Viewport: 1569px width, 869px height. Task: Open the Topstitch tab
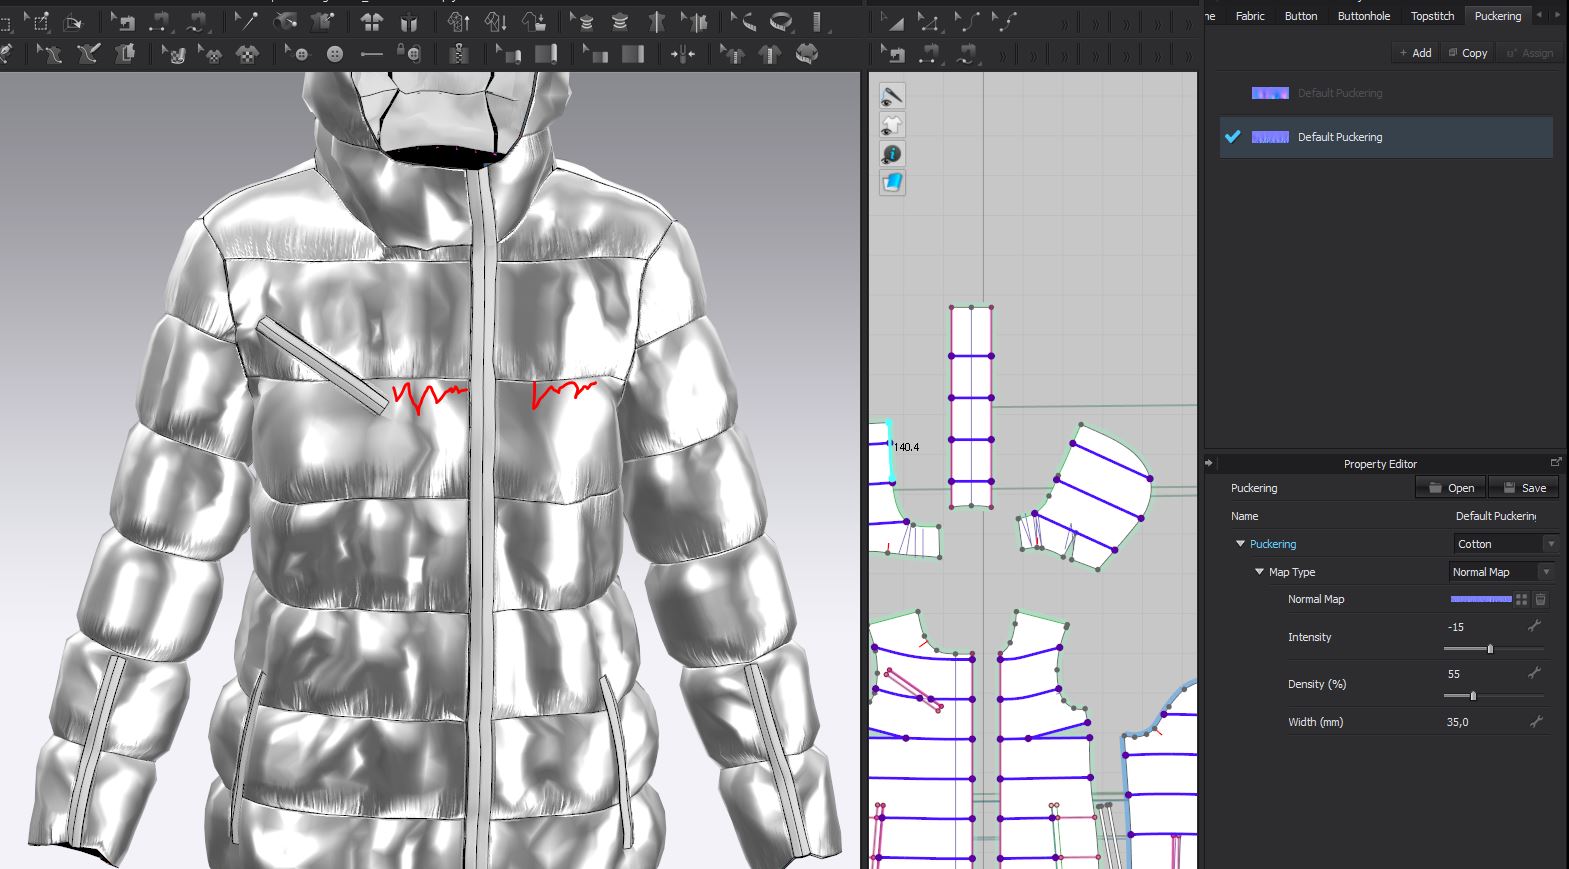click(x=1432, y=16)
